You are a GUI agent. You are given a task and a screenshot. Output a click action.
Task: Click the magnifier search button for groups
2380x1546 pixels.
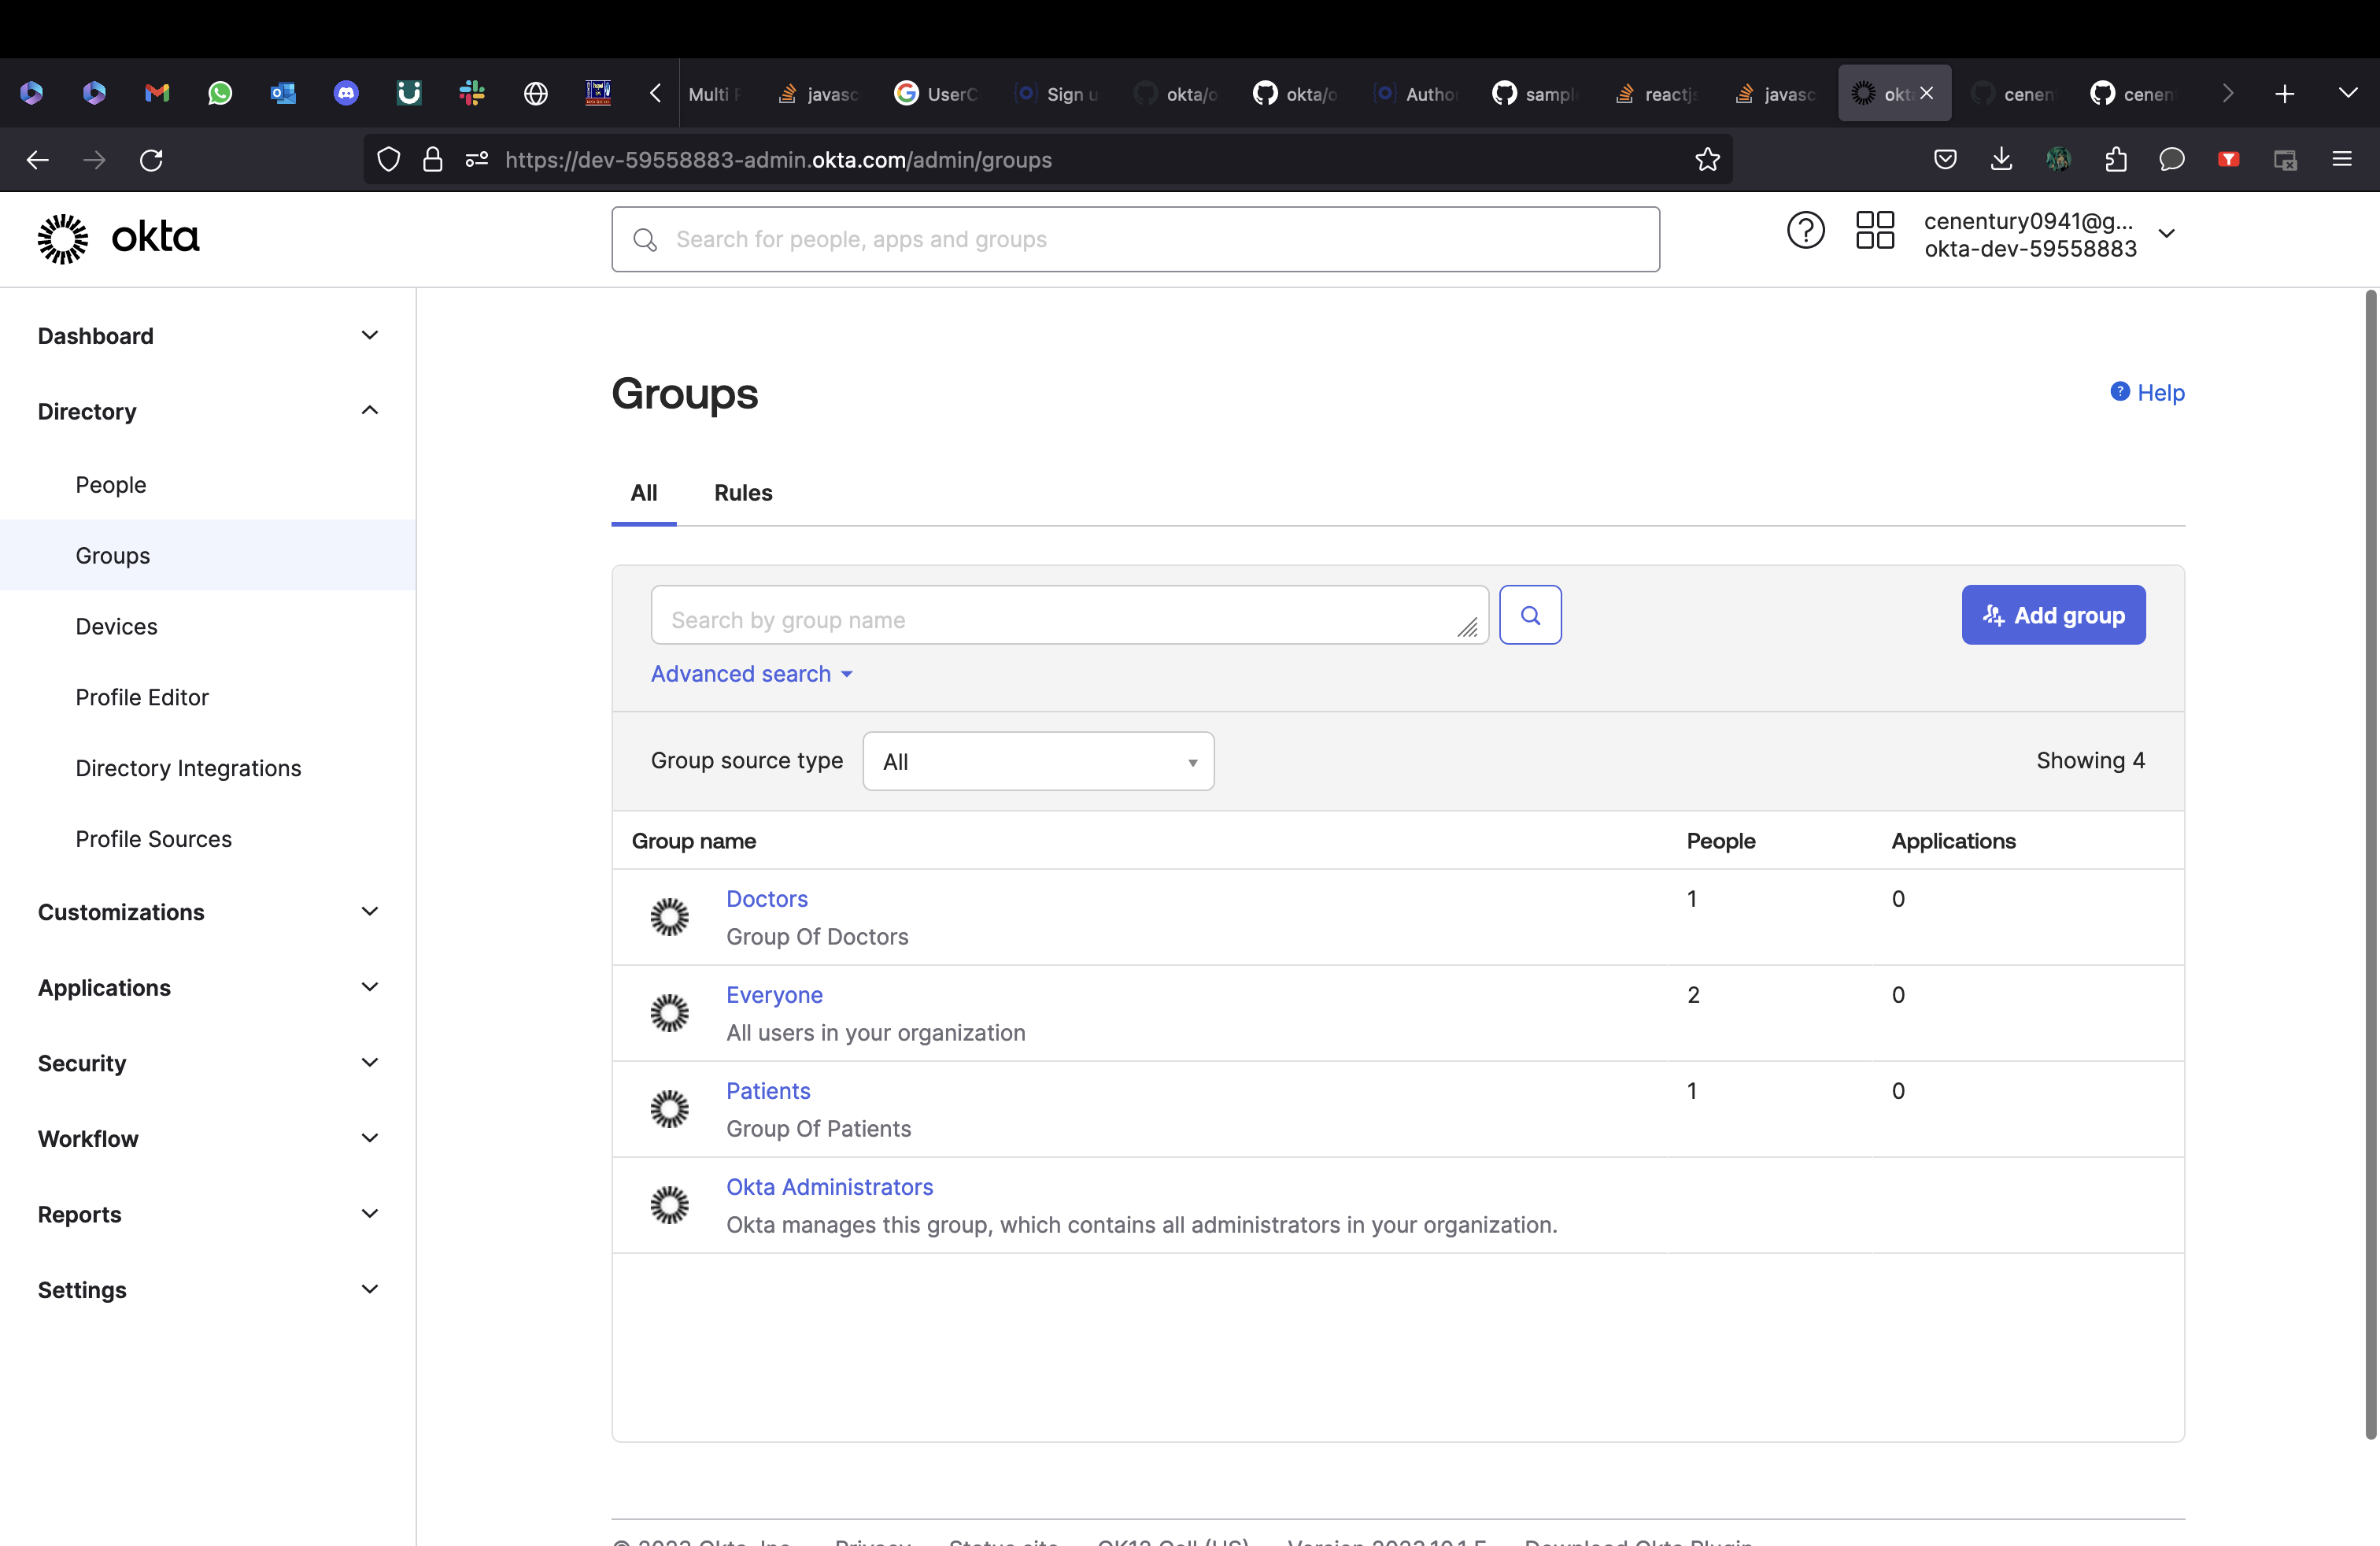click(1530, 615)
